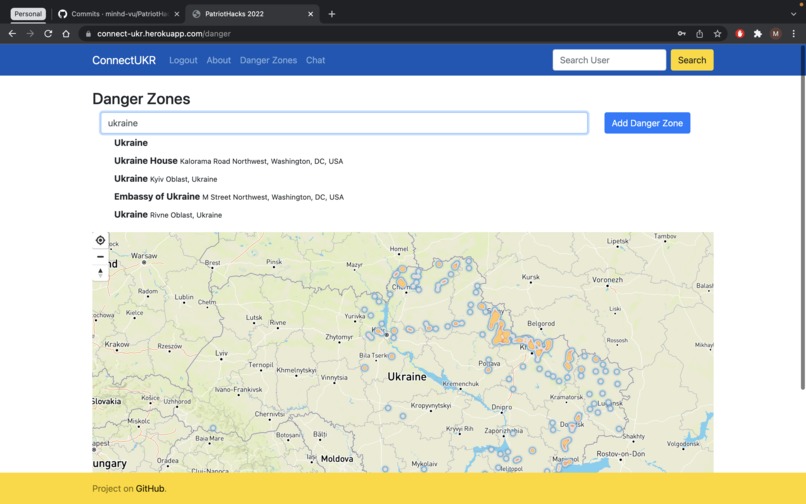Open new tab with plus icon
This screenshot has height=504, width=806.
click(x=332, y=14)
